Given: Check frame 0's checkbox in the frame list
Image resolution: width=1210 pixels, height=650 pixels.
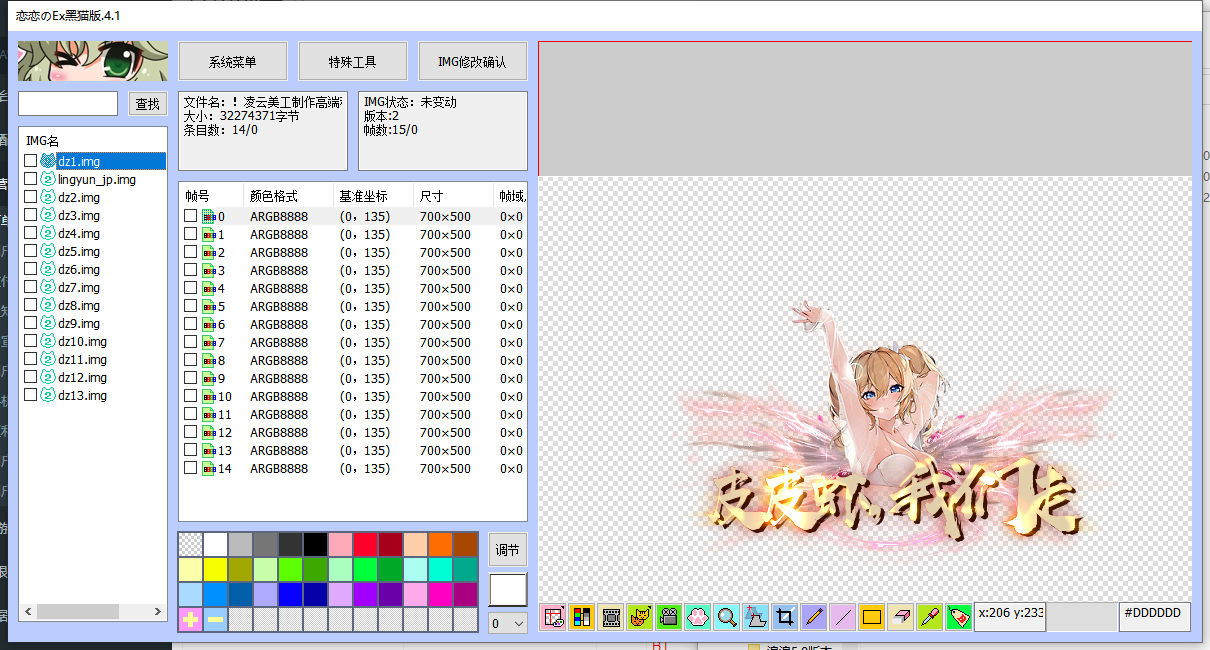Looking at the screenshot, I should tap(190, 215).
